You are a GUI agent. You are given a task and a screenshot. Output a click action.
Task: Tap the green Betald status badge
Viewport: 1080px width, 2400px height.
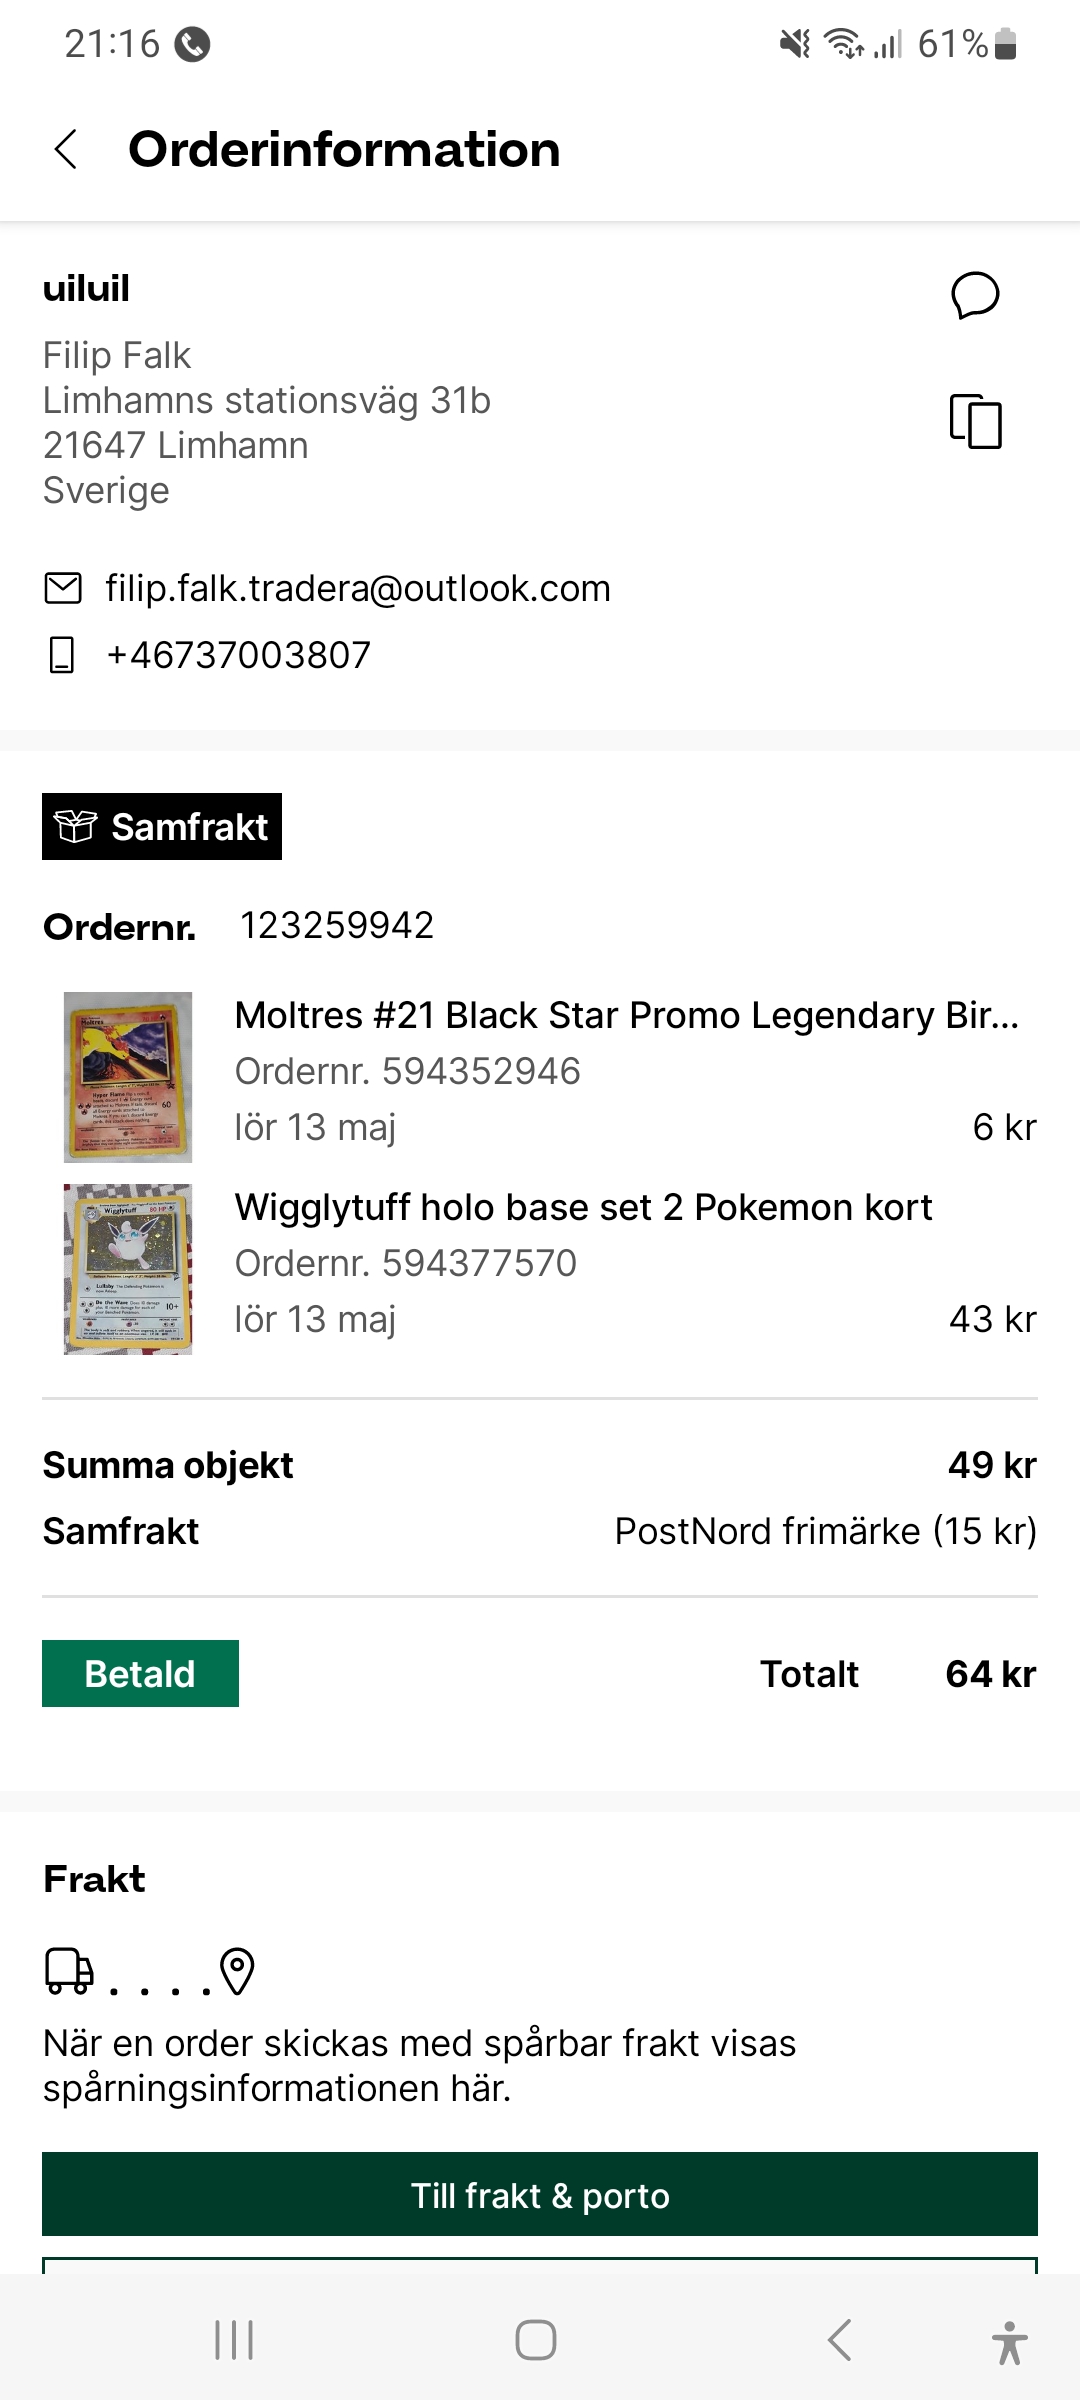click(140, 1673)
